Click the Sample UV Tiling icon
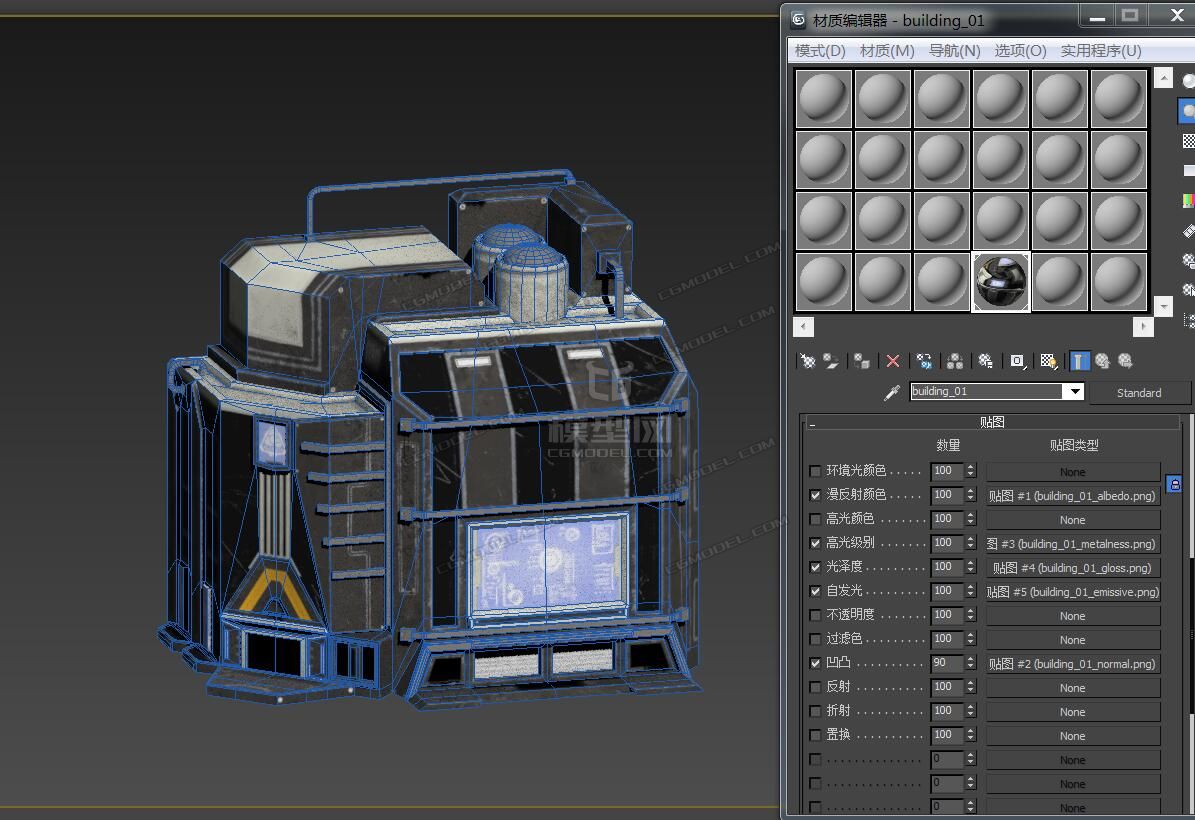The height and width of the screenshot is (820, 1195). pos(1187,171)
